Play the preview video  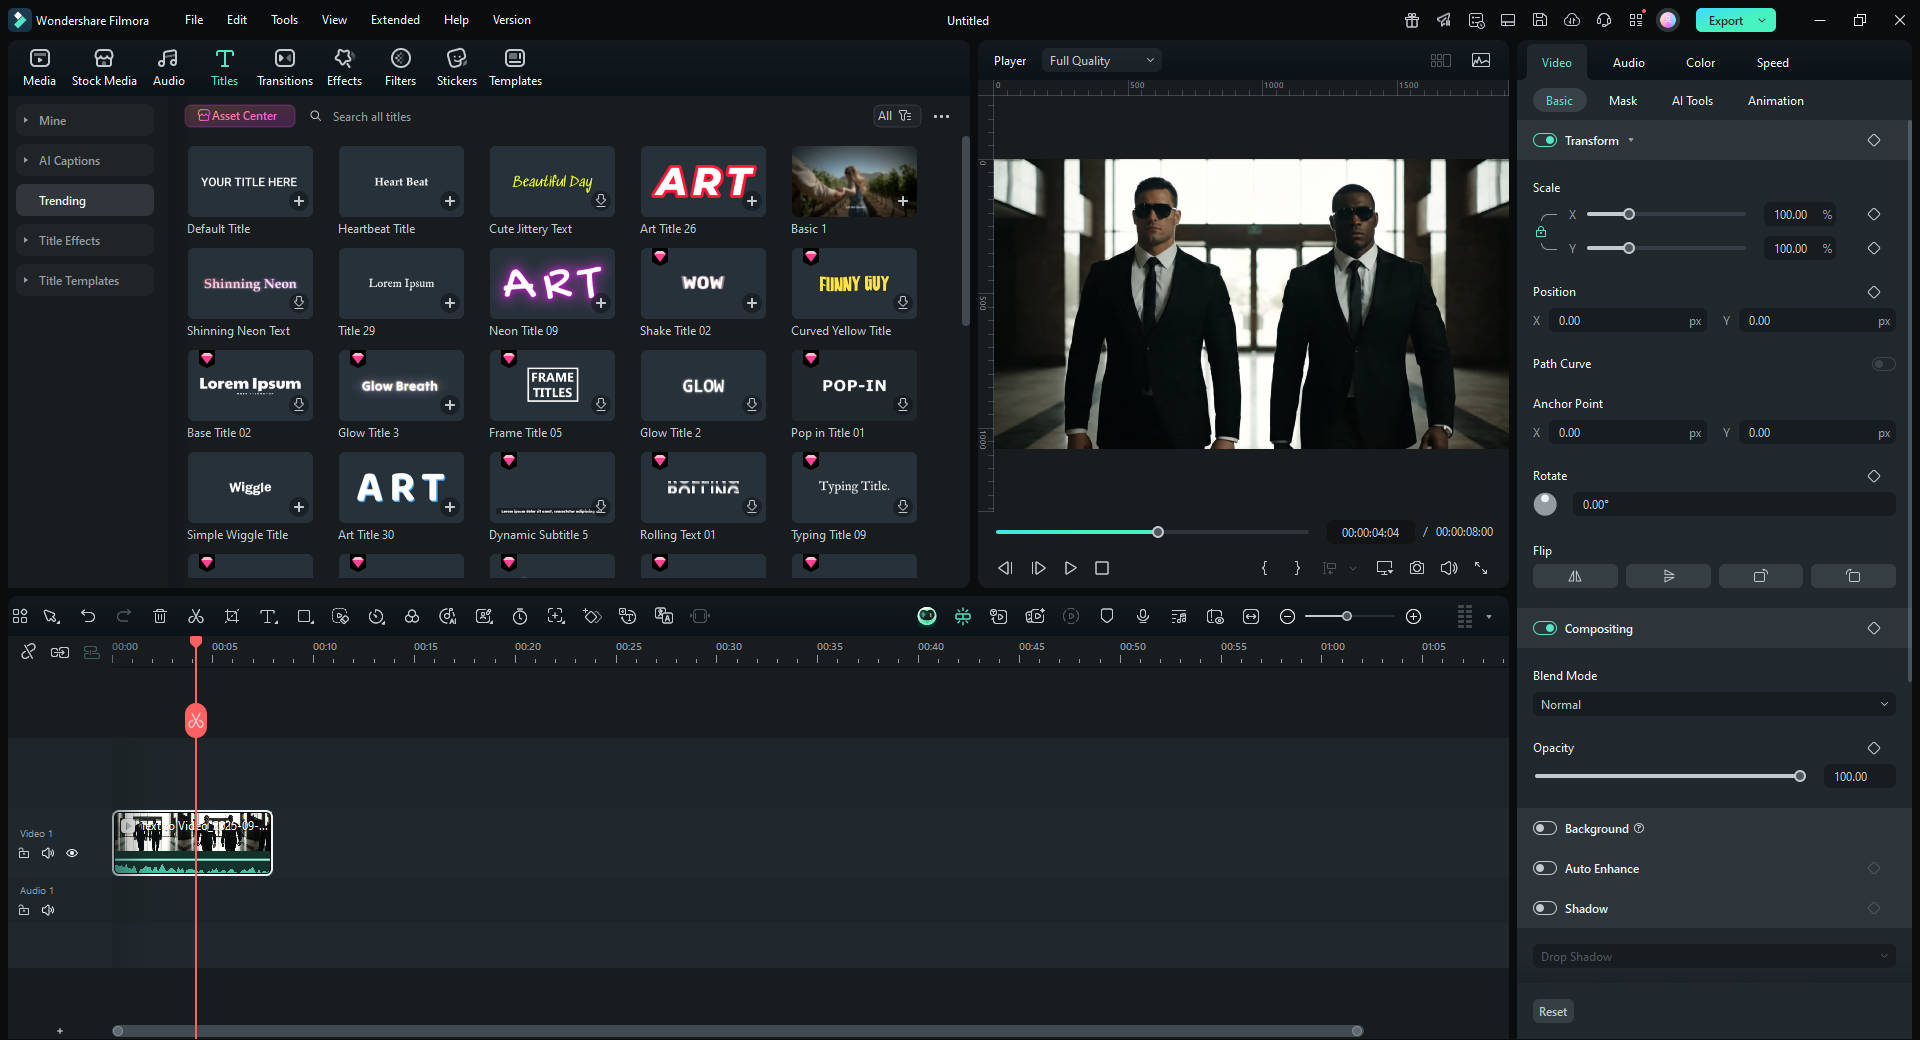[x=1070, y=568]
